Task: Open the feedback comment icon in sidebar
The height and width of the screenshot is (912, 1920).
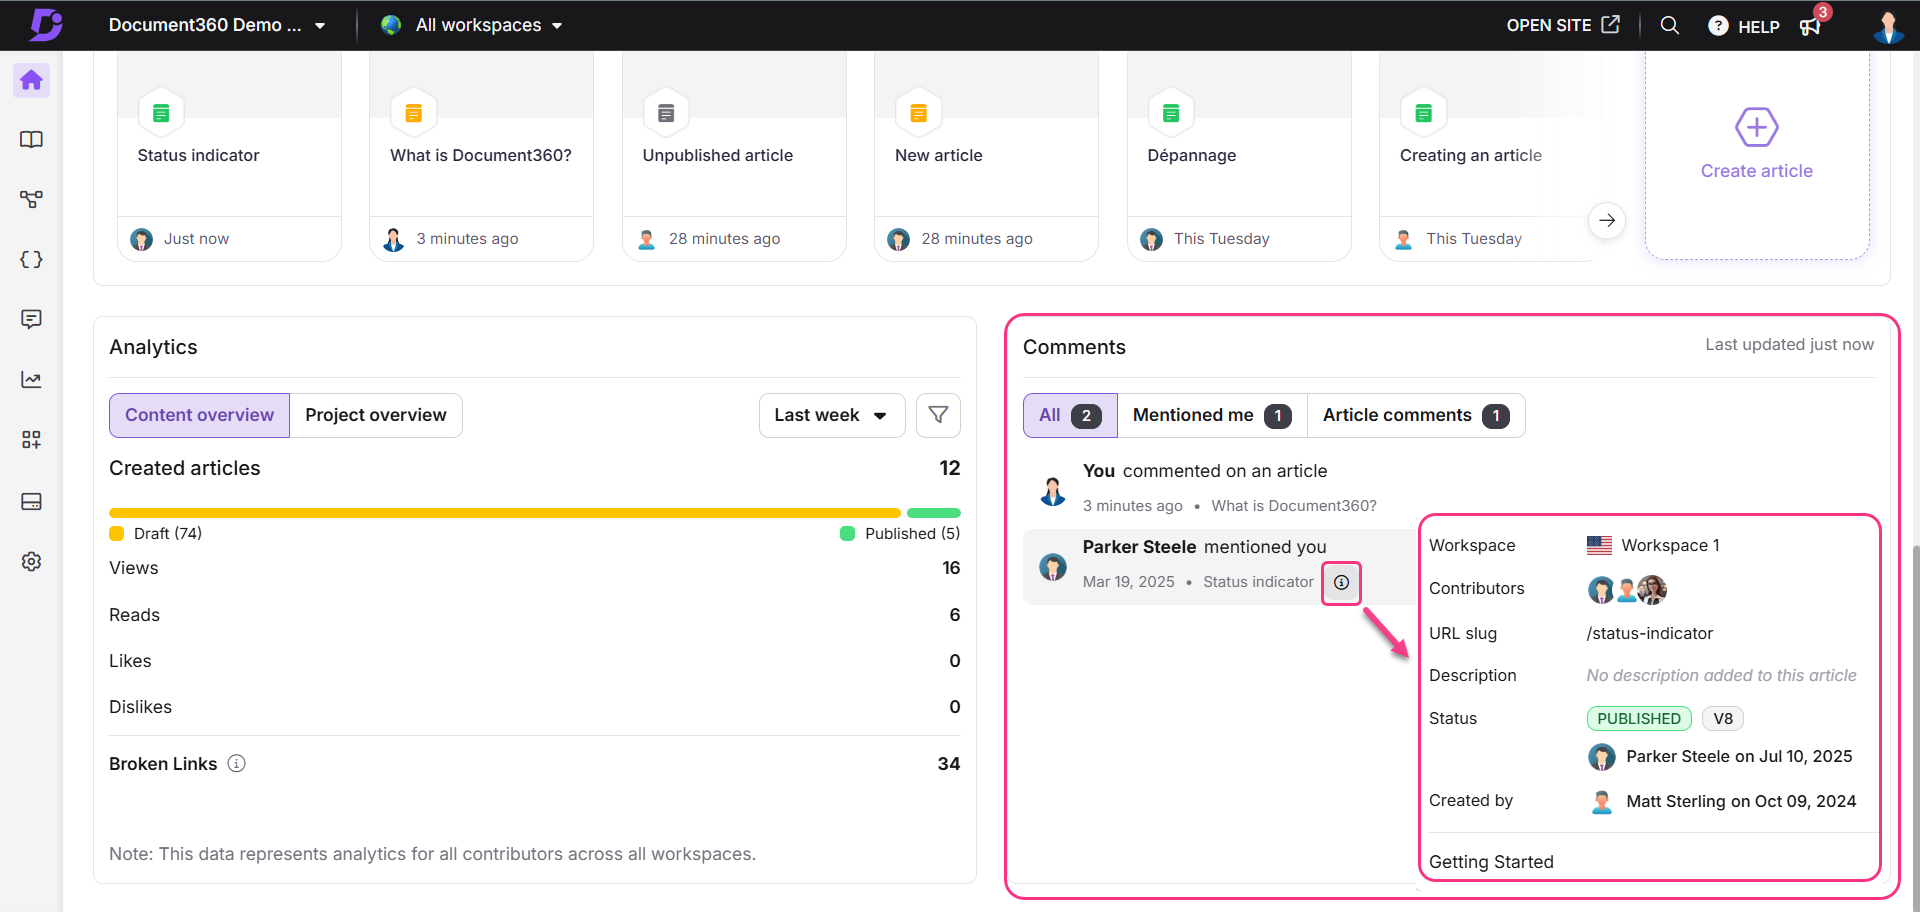Action: pyautogui.click(x=31, y=319)
